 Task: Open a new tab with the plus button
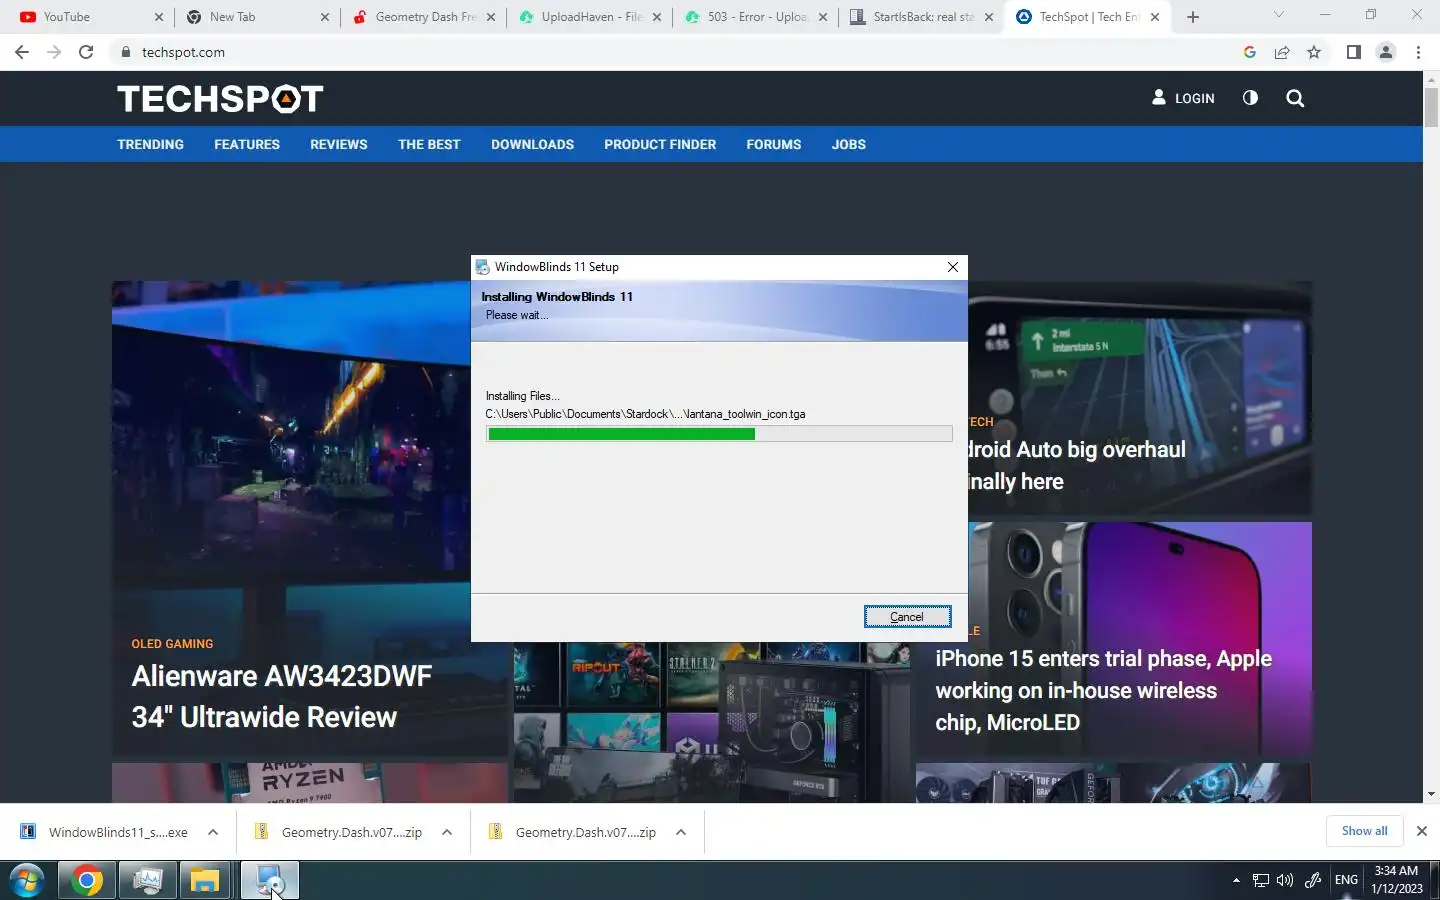click(x=1193, y=17)
